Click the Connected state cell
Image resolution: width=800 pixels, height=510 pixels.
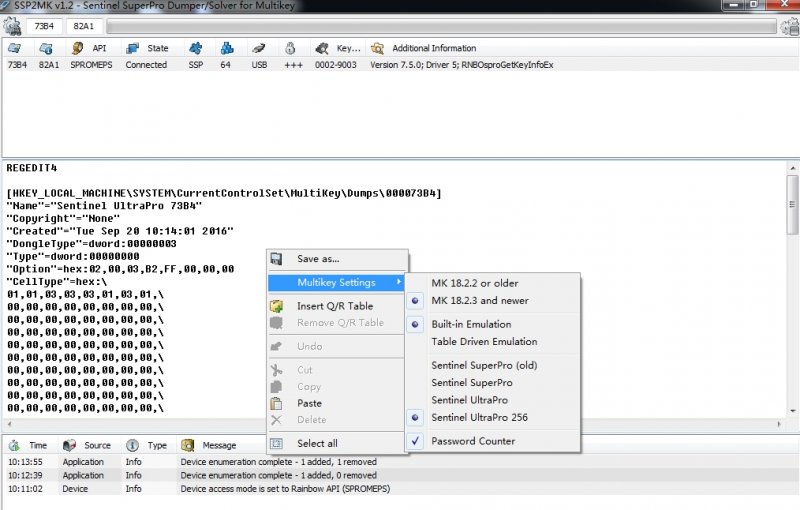coord(146,65)
